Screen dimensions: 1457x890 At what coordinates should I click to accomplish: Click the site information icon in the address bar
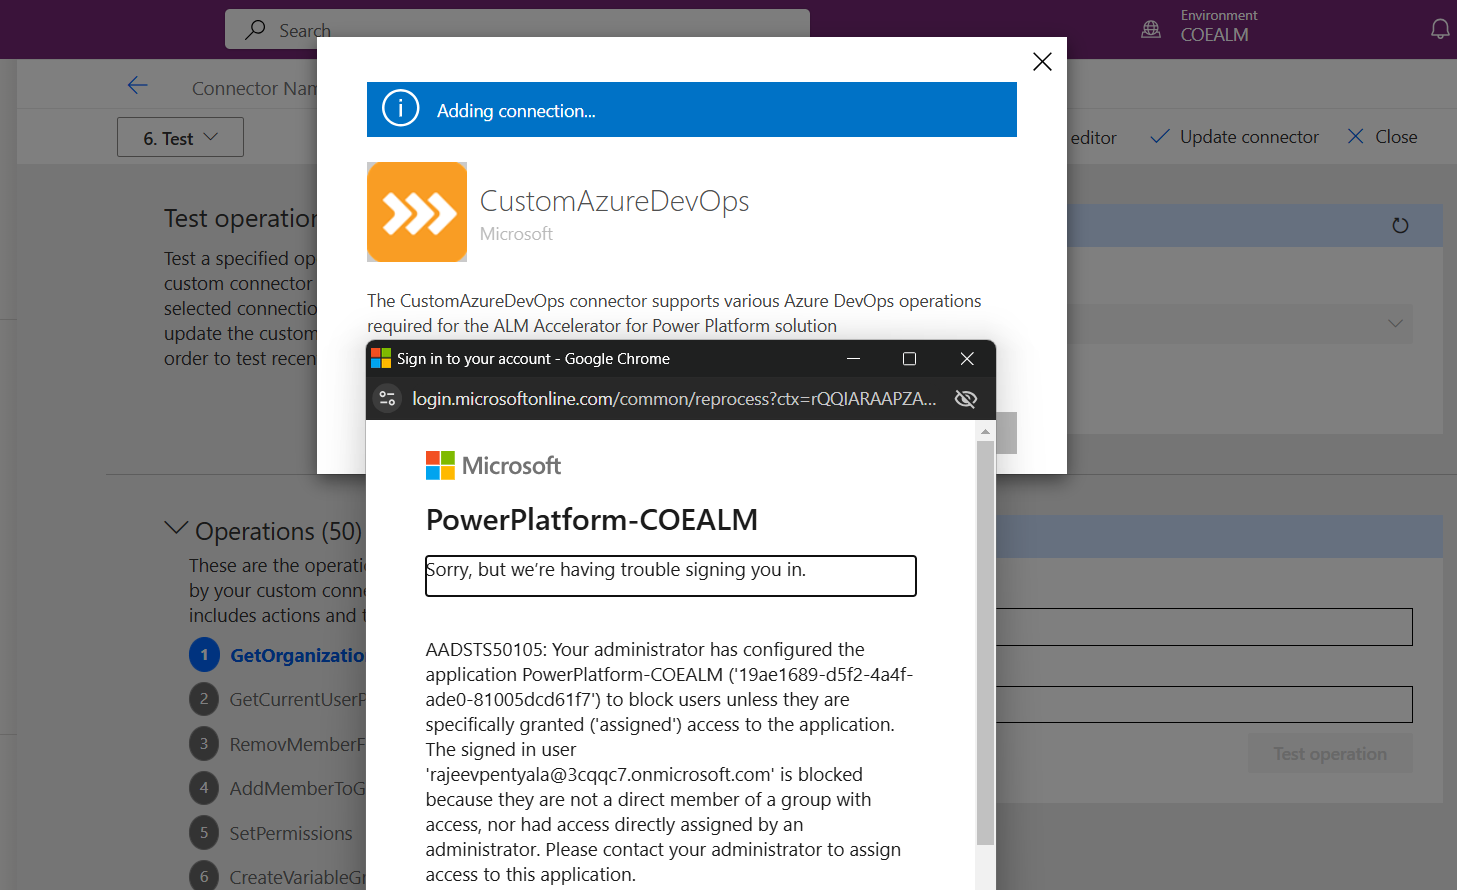[x=387, y=398]
